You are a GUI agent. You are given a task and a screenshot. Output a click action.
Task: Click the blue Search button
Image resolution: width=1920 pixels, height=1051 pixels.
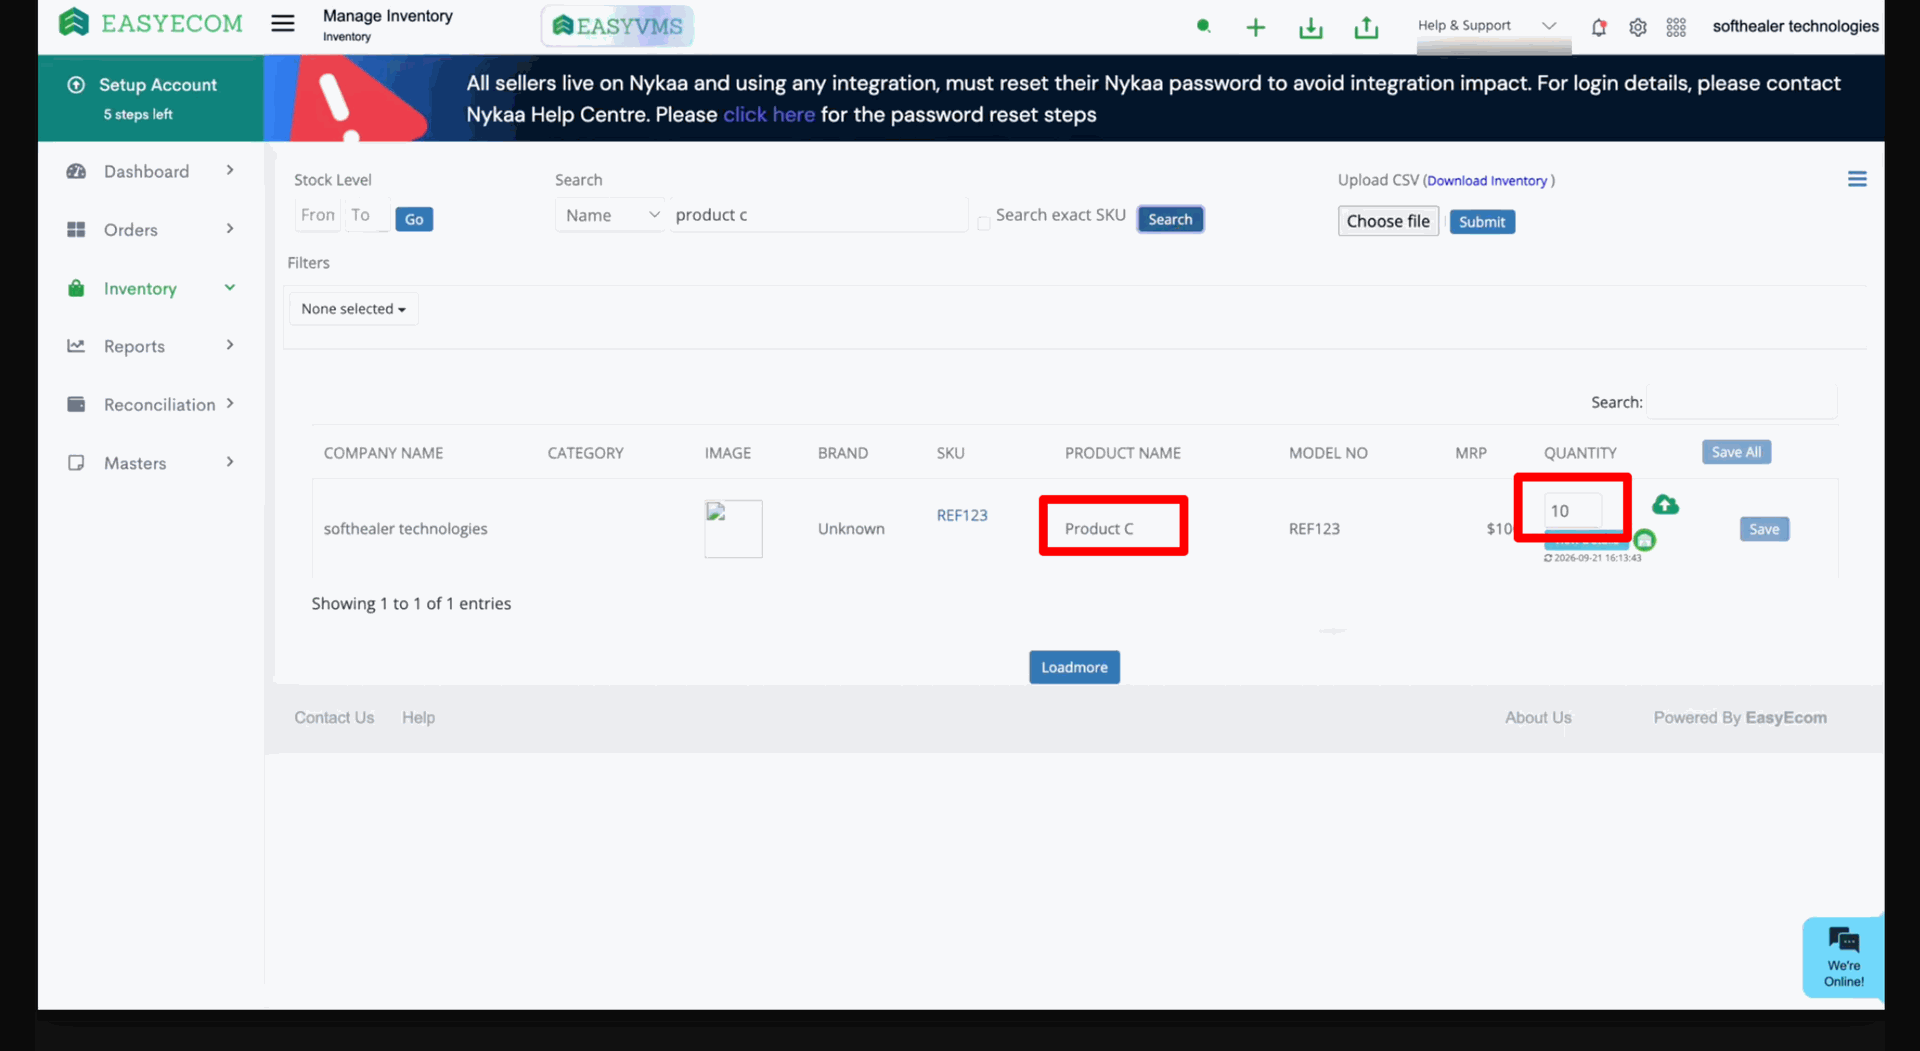(1170, 219)
